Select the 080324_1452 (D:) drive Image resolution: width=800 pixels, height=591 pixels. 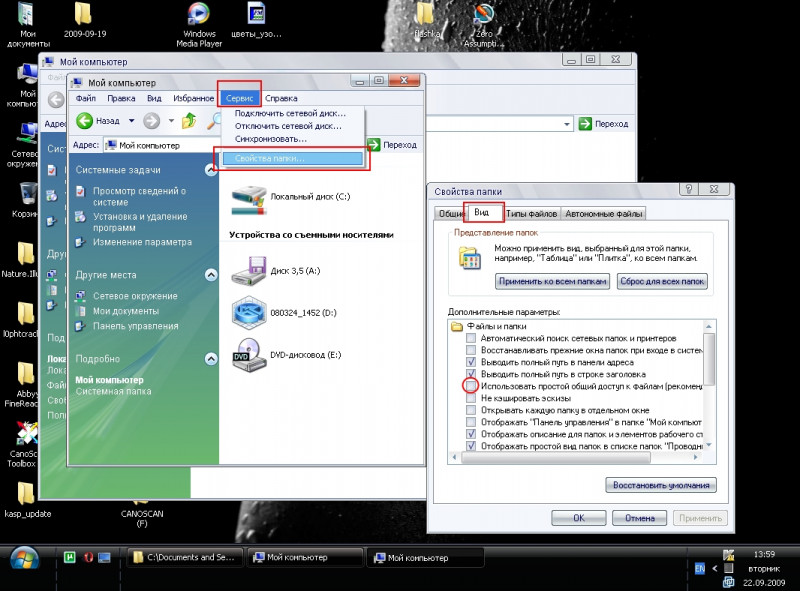click(284, 312)
